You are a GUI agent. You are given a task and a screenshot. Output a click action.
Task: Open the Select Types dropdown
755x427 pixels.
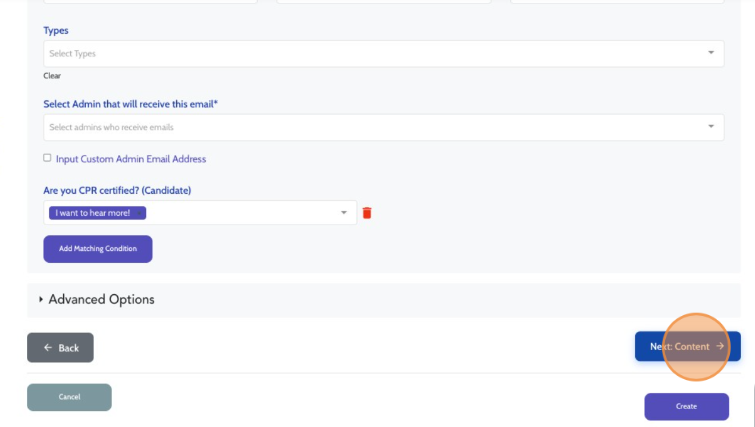[x=384, y=53]
